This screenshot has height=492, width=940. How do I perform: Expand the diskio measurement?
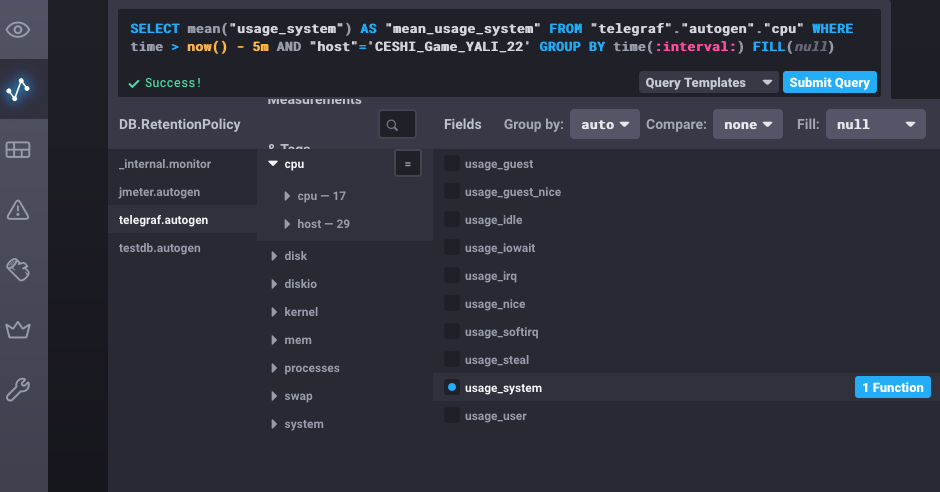point(274,284)
